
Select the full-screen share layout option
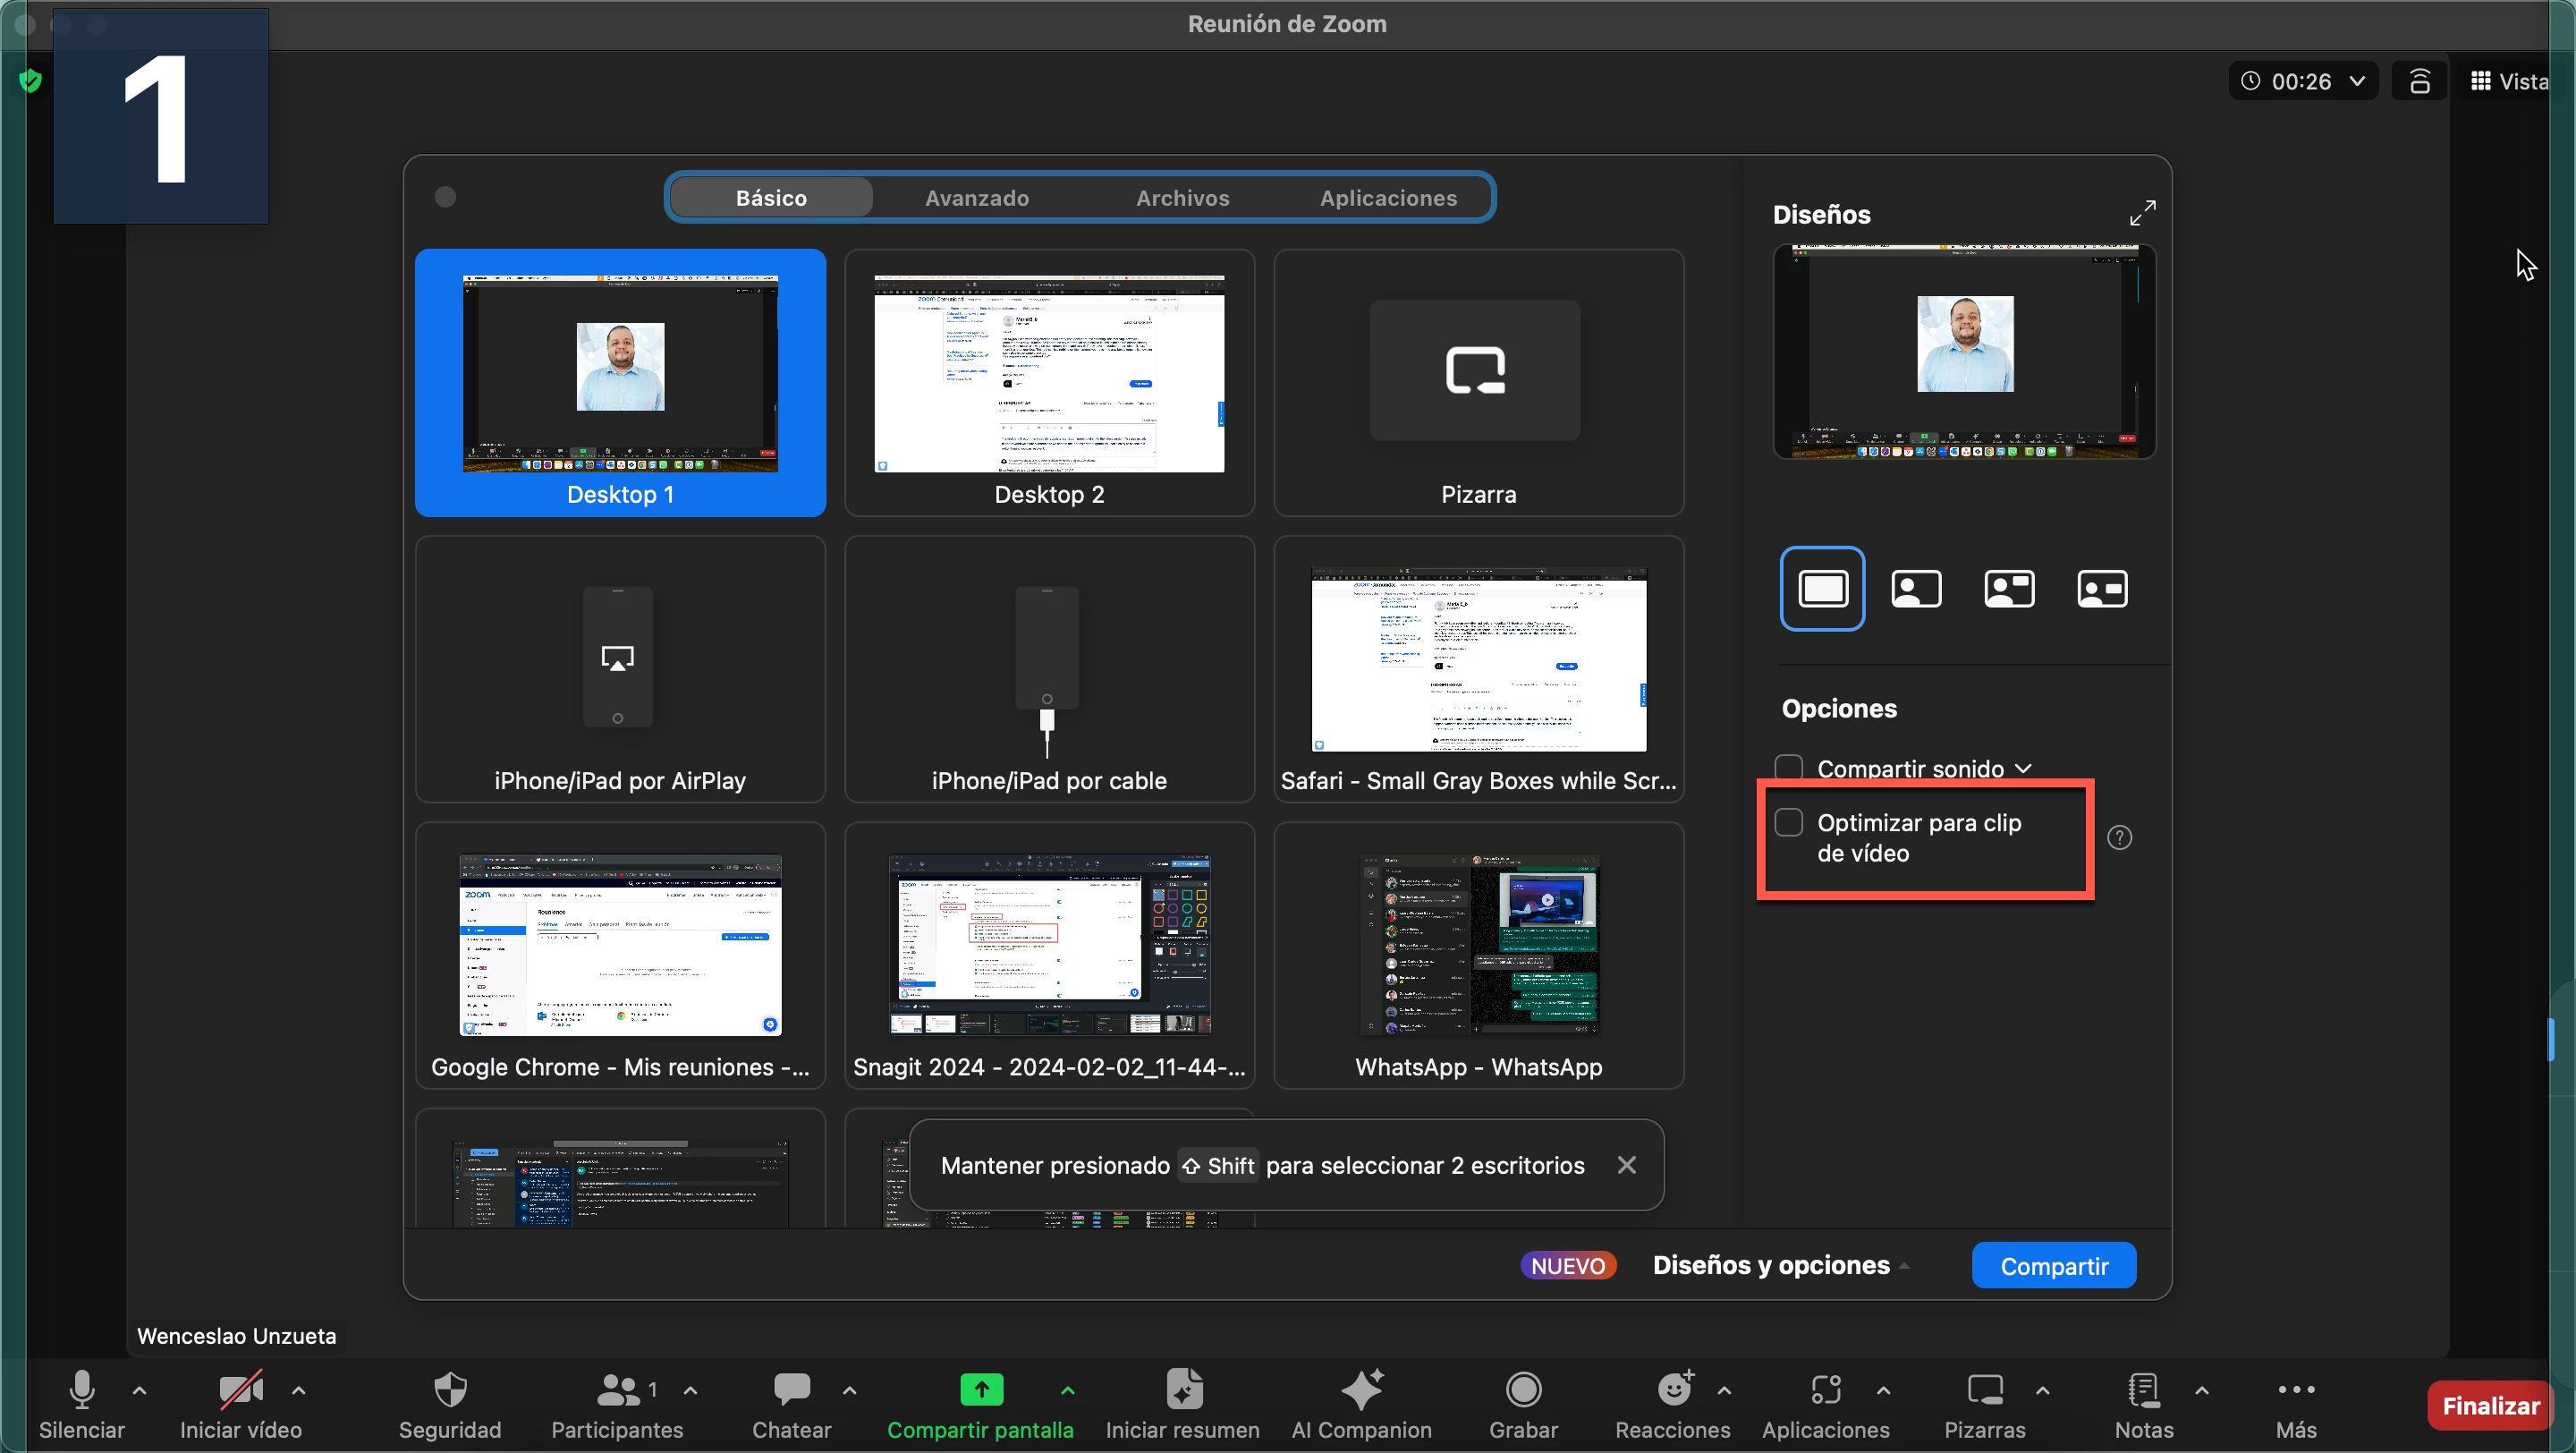1822,588
